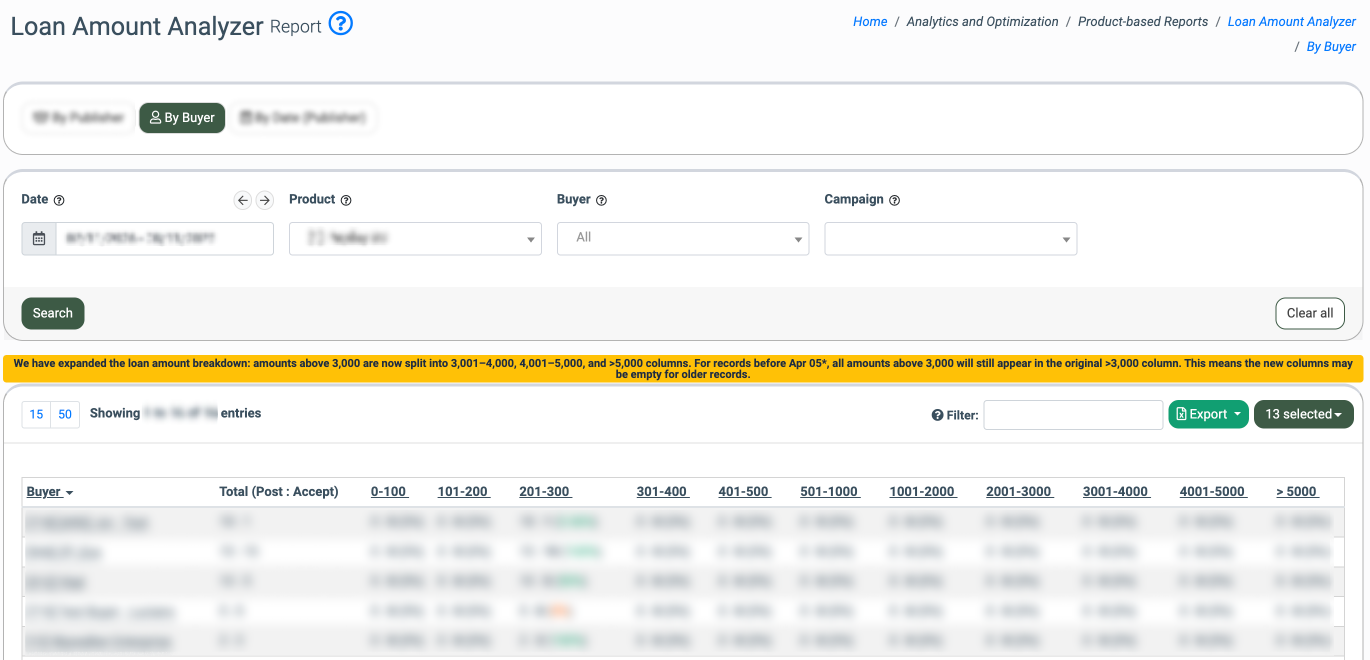This screenshot has width=1370, height=660.
Task: Sort by 501-1000 column header
Action: [x=830, y=492]
